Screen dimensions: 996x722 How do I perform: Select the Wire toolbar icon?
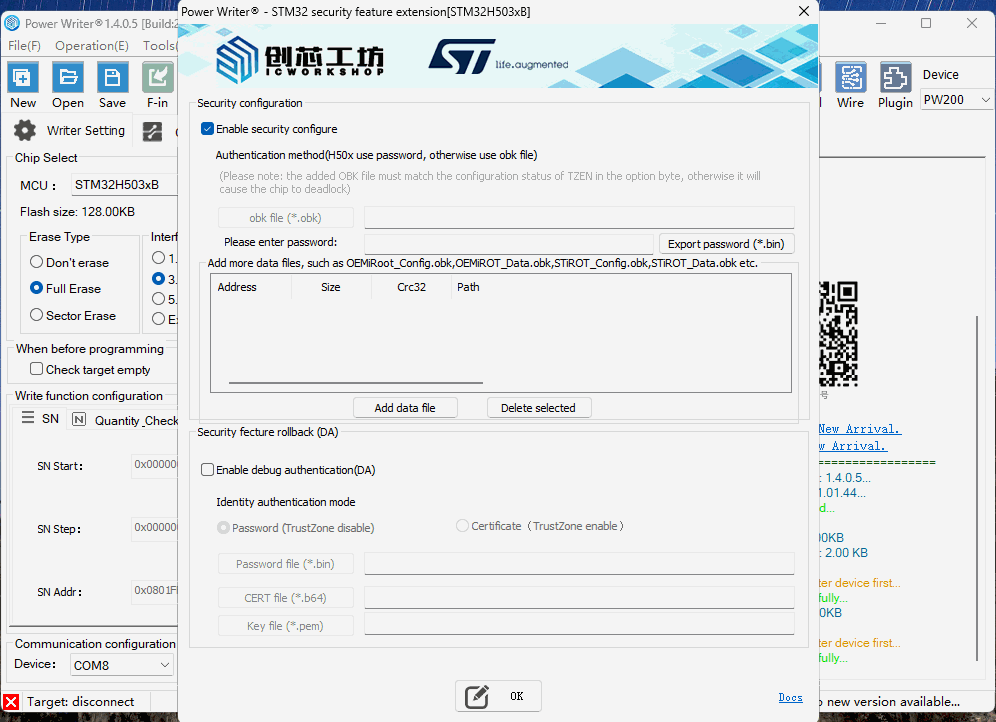coord(850,78)
